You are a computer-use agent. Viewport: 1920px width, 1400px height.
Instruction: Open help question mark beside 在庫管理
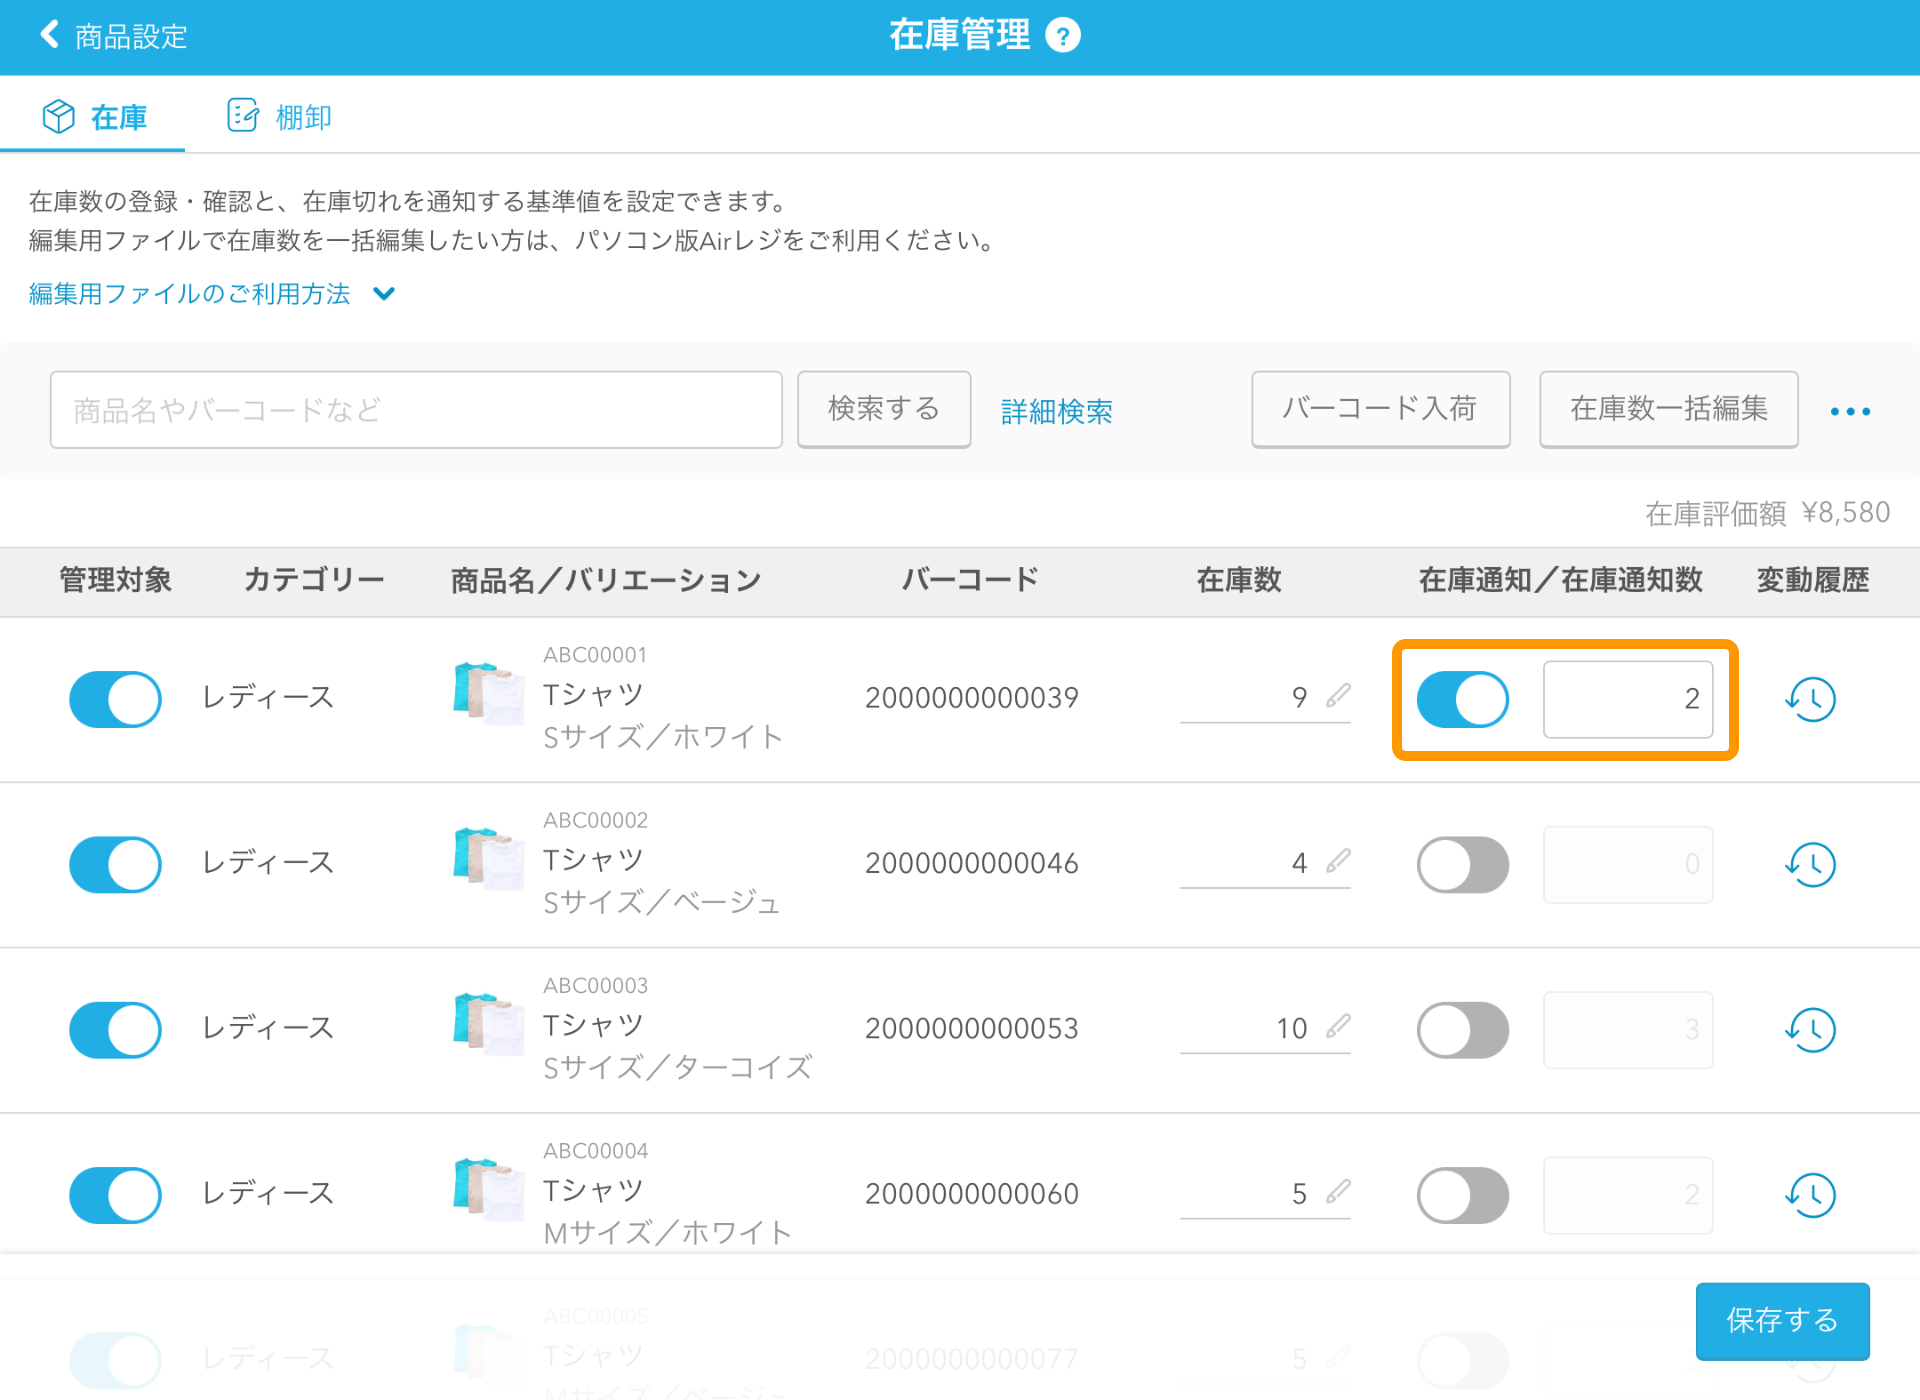point(1062,36)
